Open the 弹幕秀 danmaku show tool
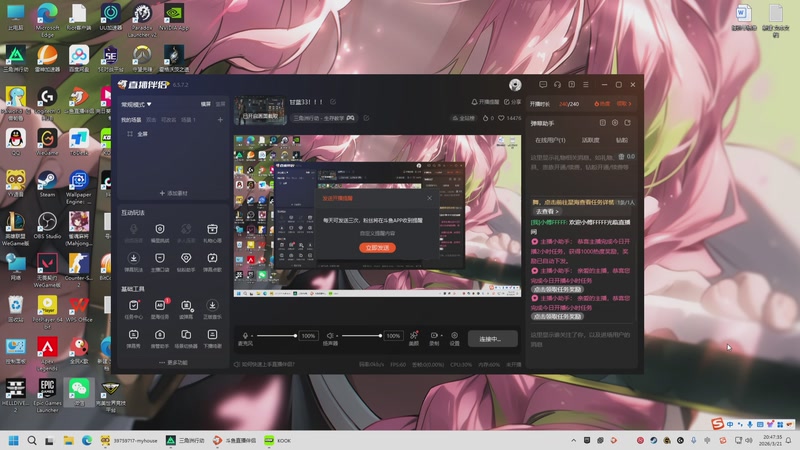The width and height of the screenshot is (800, 450). (134, 338)
